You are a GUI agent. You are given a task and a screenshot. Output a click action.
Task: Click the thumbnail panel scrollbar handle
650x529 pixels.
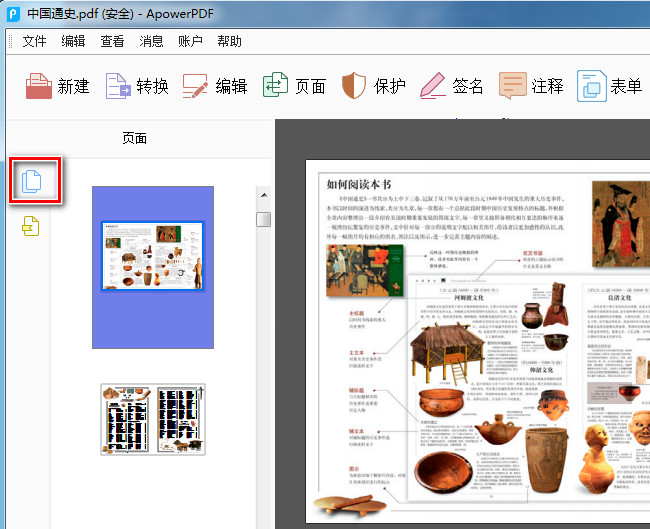pos(263,219)
